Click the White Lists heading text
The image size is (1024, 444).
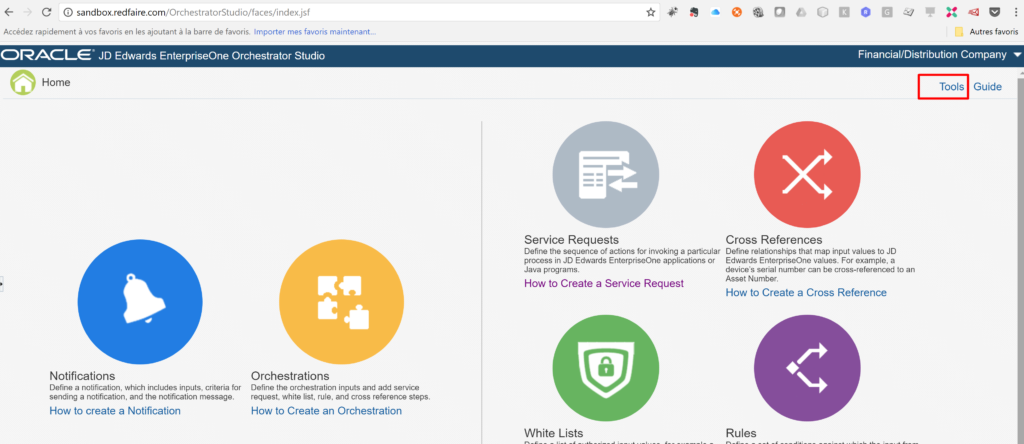pyautogui.click(x=554, y=433)
